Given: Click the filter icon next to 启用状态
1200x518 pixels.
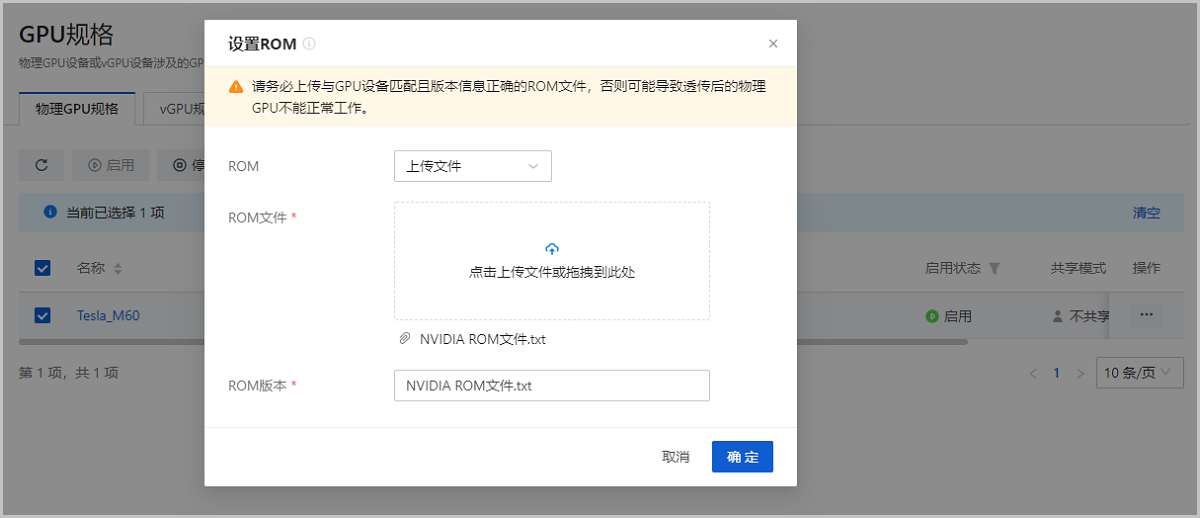Looking at the screenshot, I should click(x=994, y=268).
